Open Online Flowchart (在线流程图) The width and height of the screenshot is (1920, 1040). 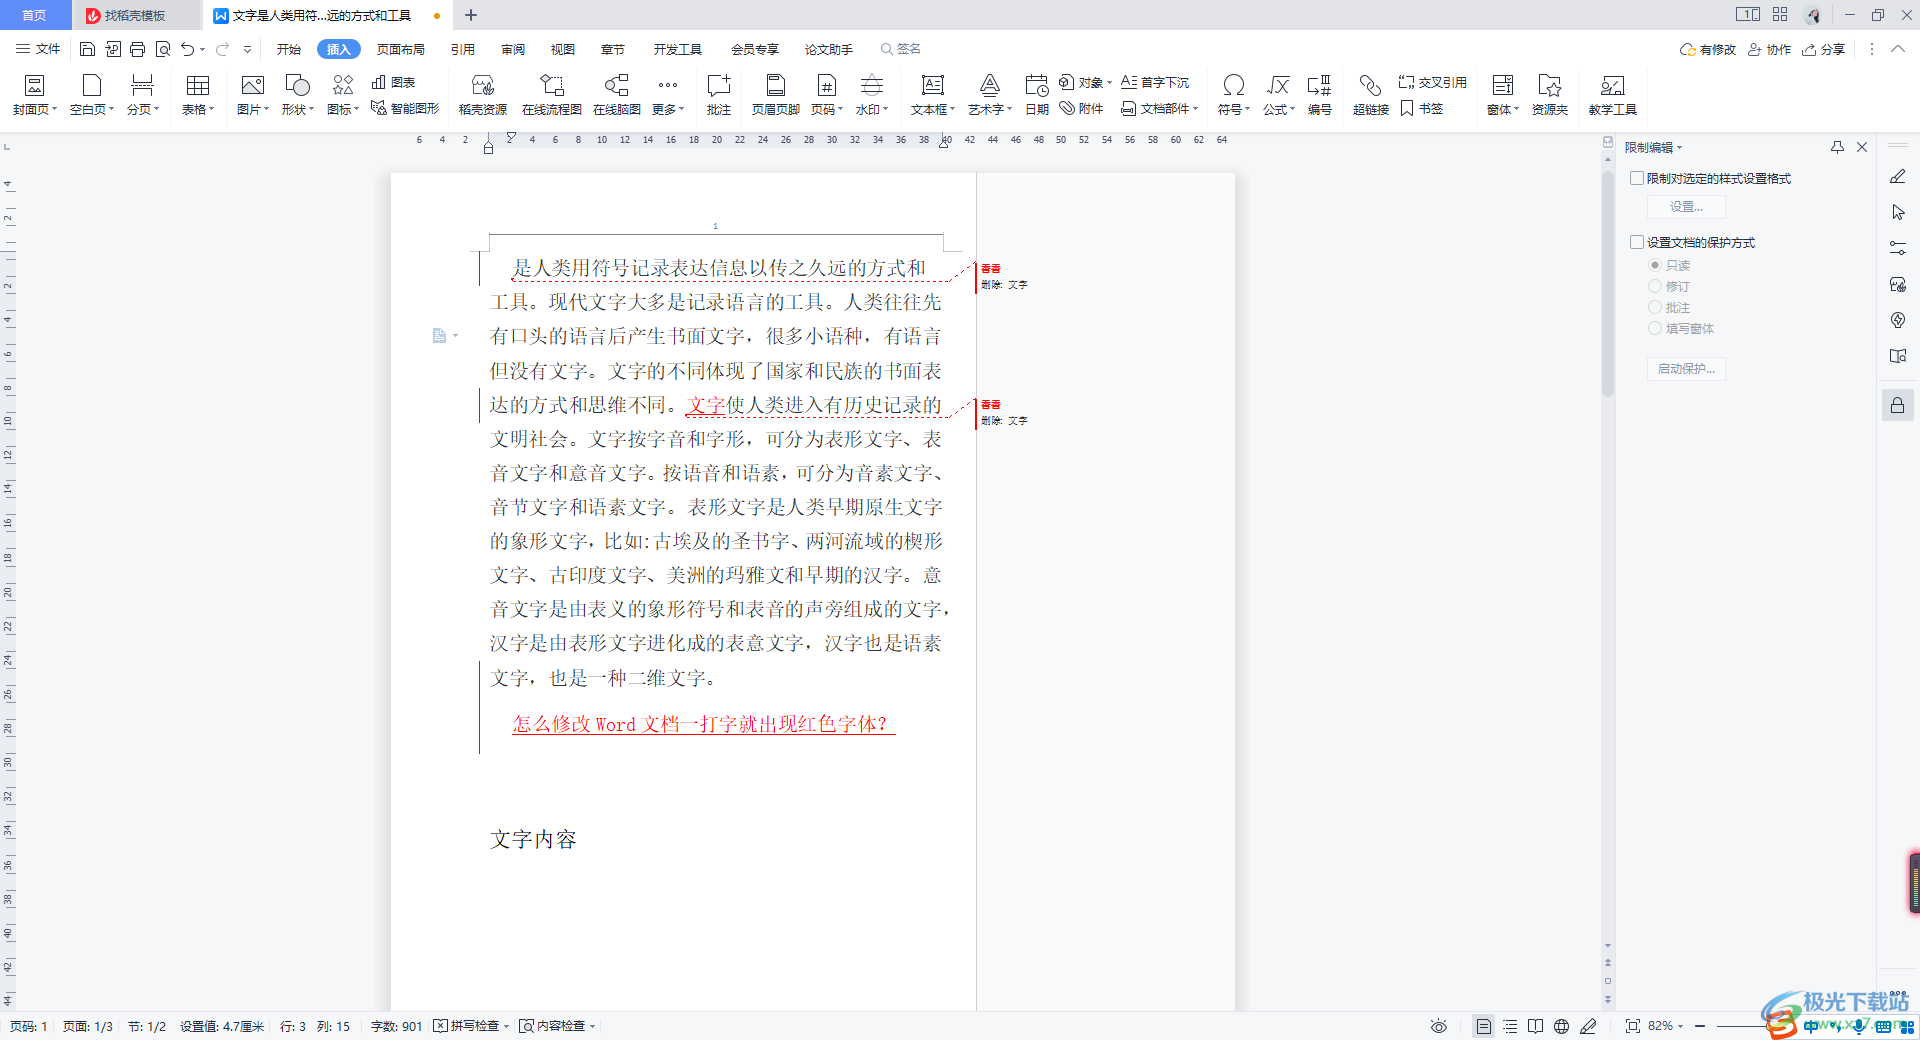tap(552, 95)
